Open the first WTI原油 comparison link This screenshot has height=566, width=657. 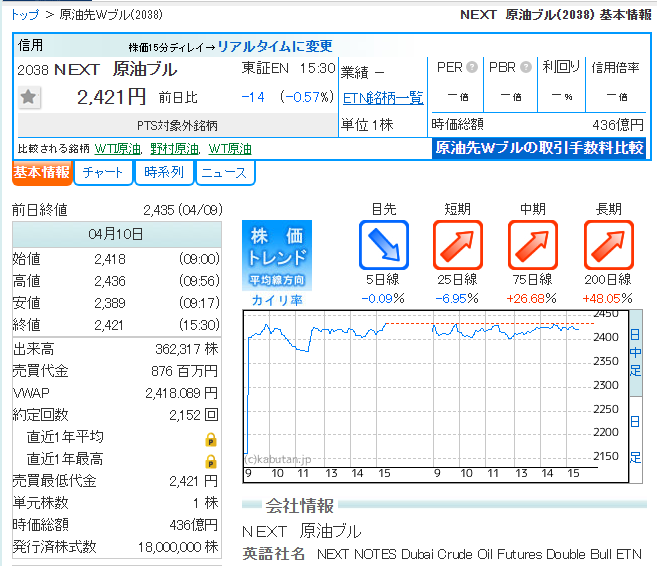click(x=118, y=149)
